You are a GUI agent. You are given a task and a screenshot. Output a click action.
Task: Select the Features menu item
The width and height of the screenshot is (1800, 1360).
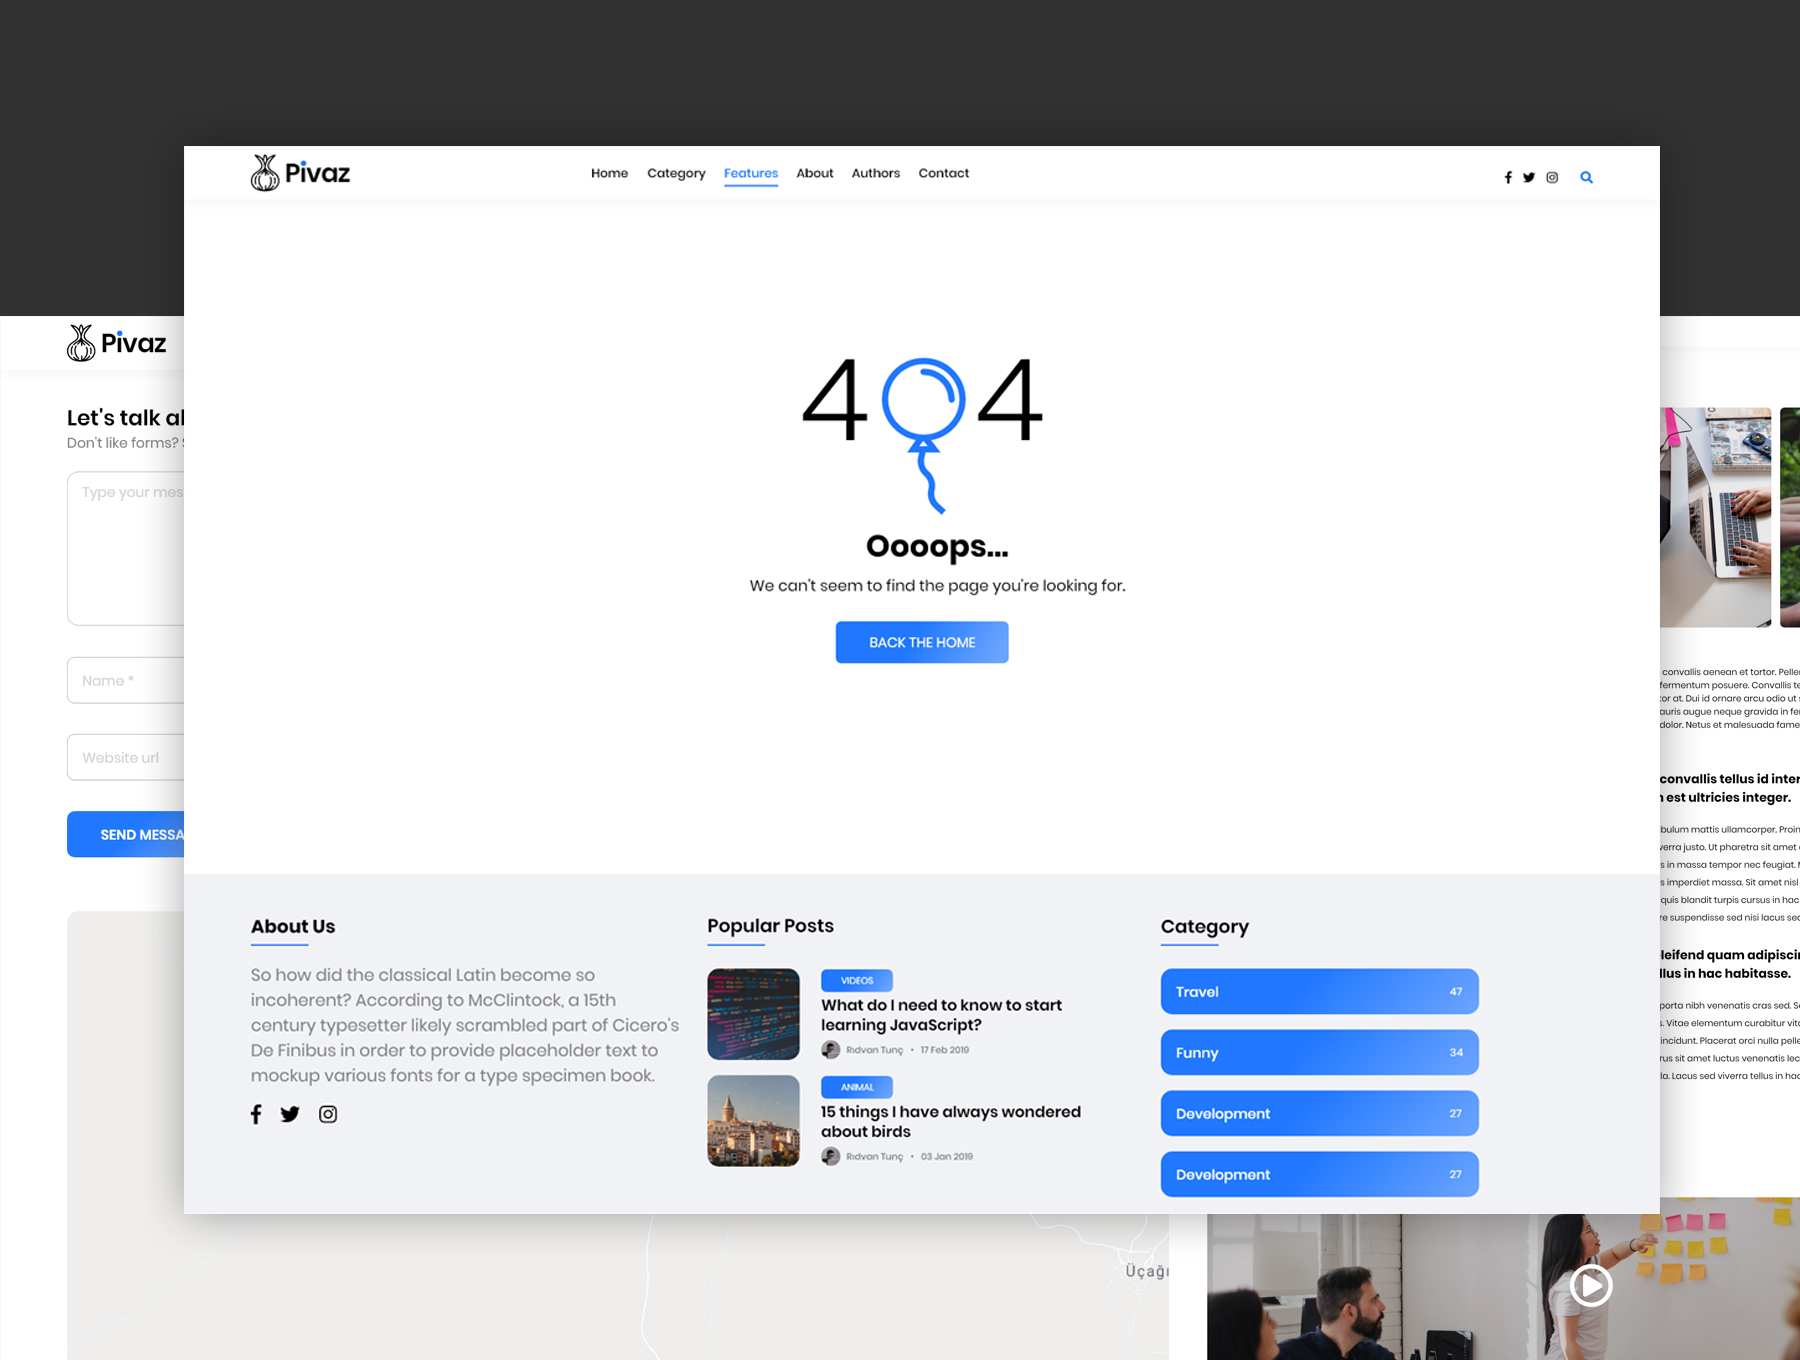(751, 173)
